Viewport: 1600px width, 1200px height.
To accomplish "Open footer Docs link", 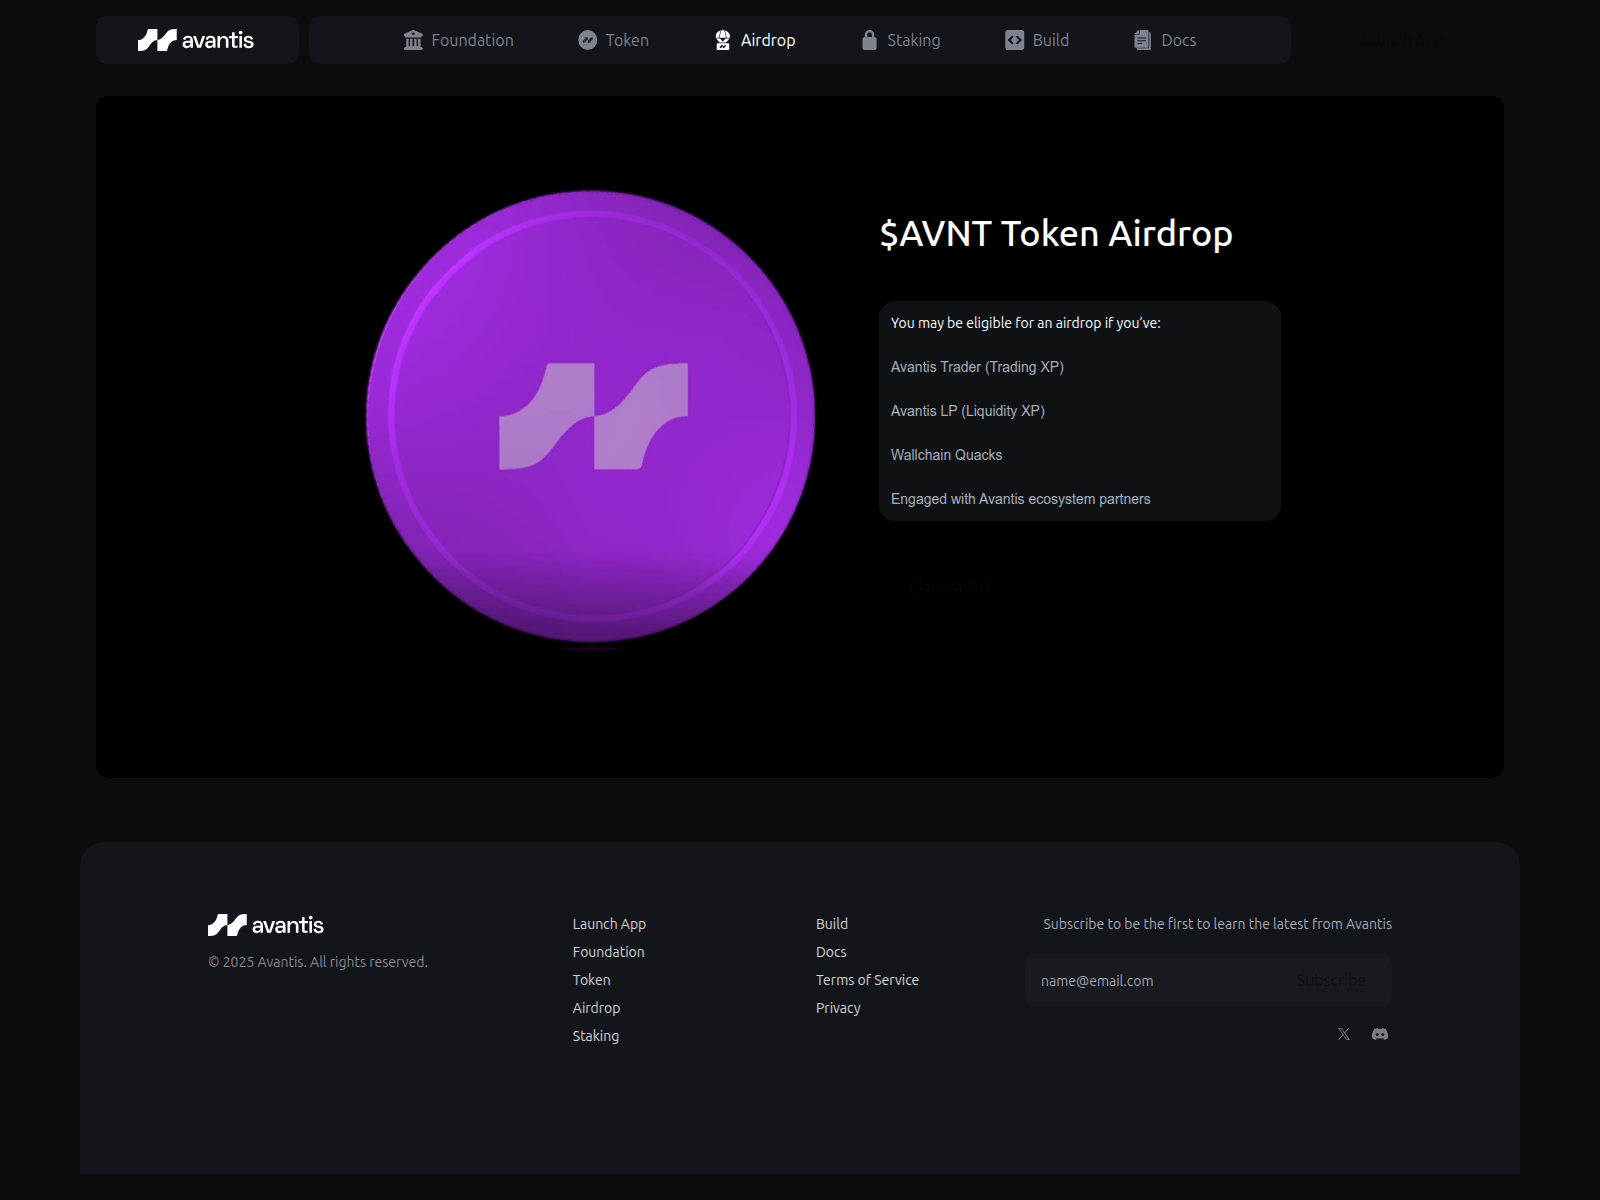I will click(x=831, y=952).
